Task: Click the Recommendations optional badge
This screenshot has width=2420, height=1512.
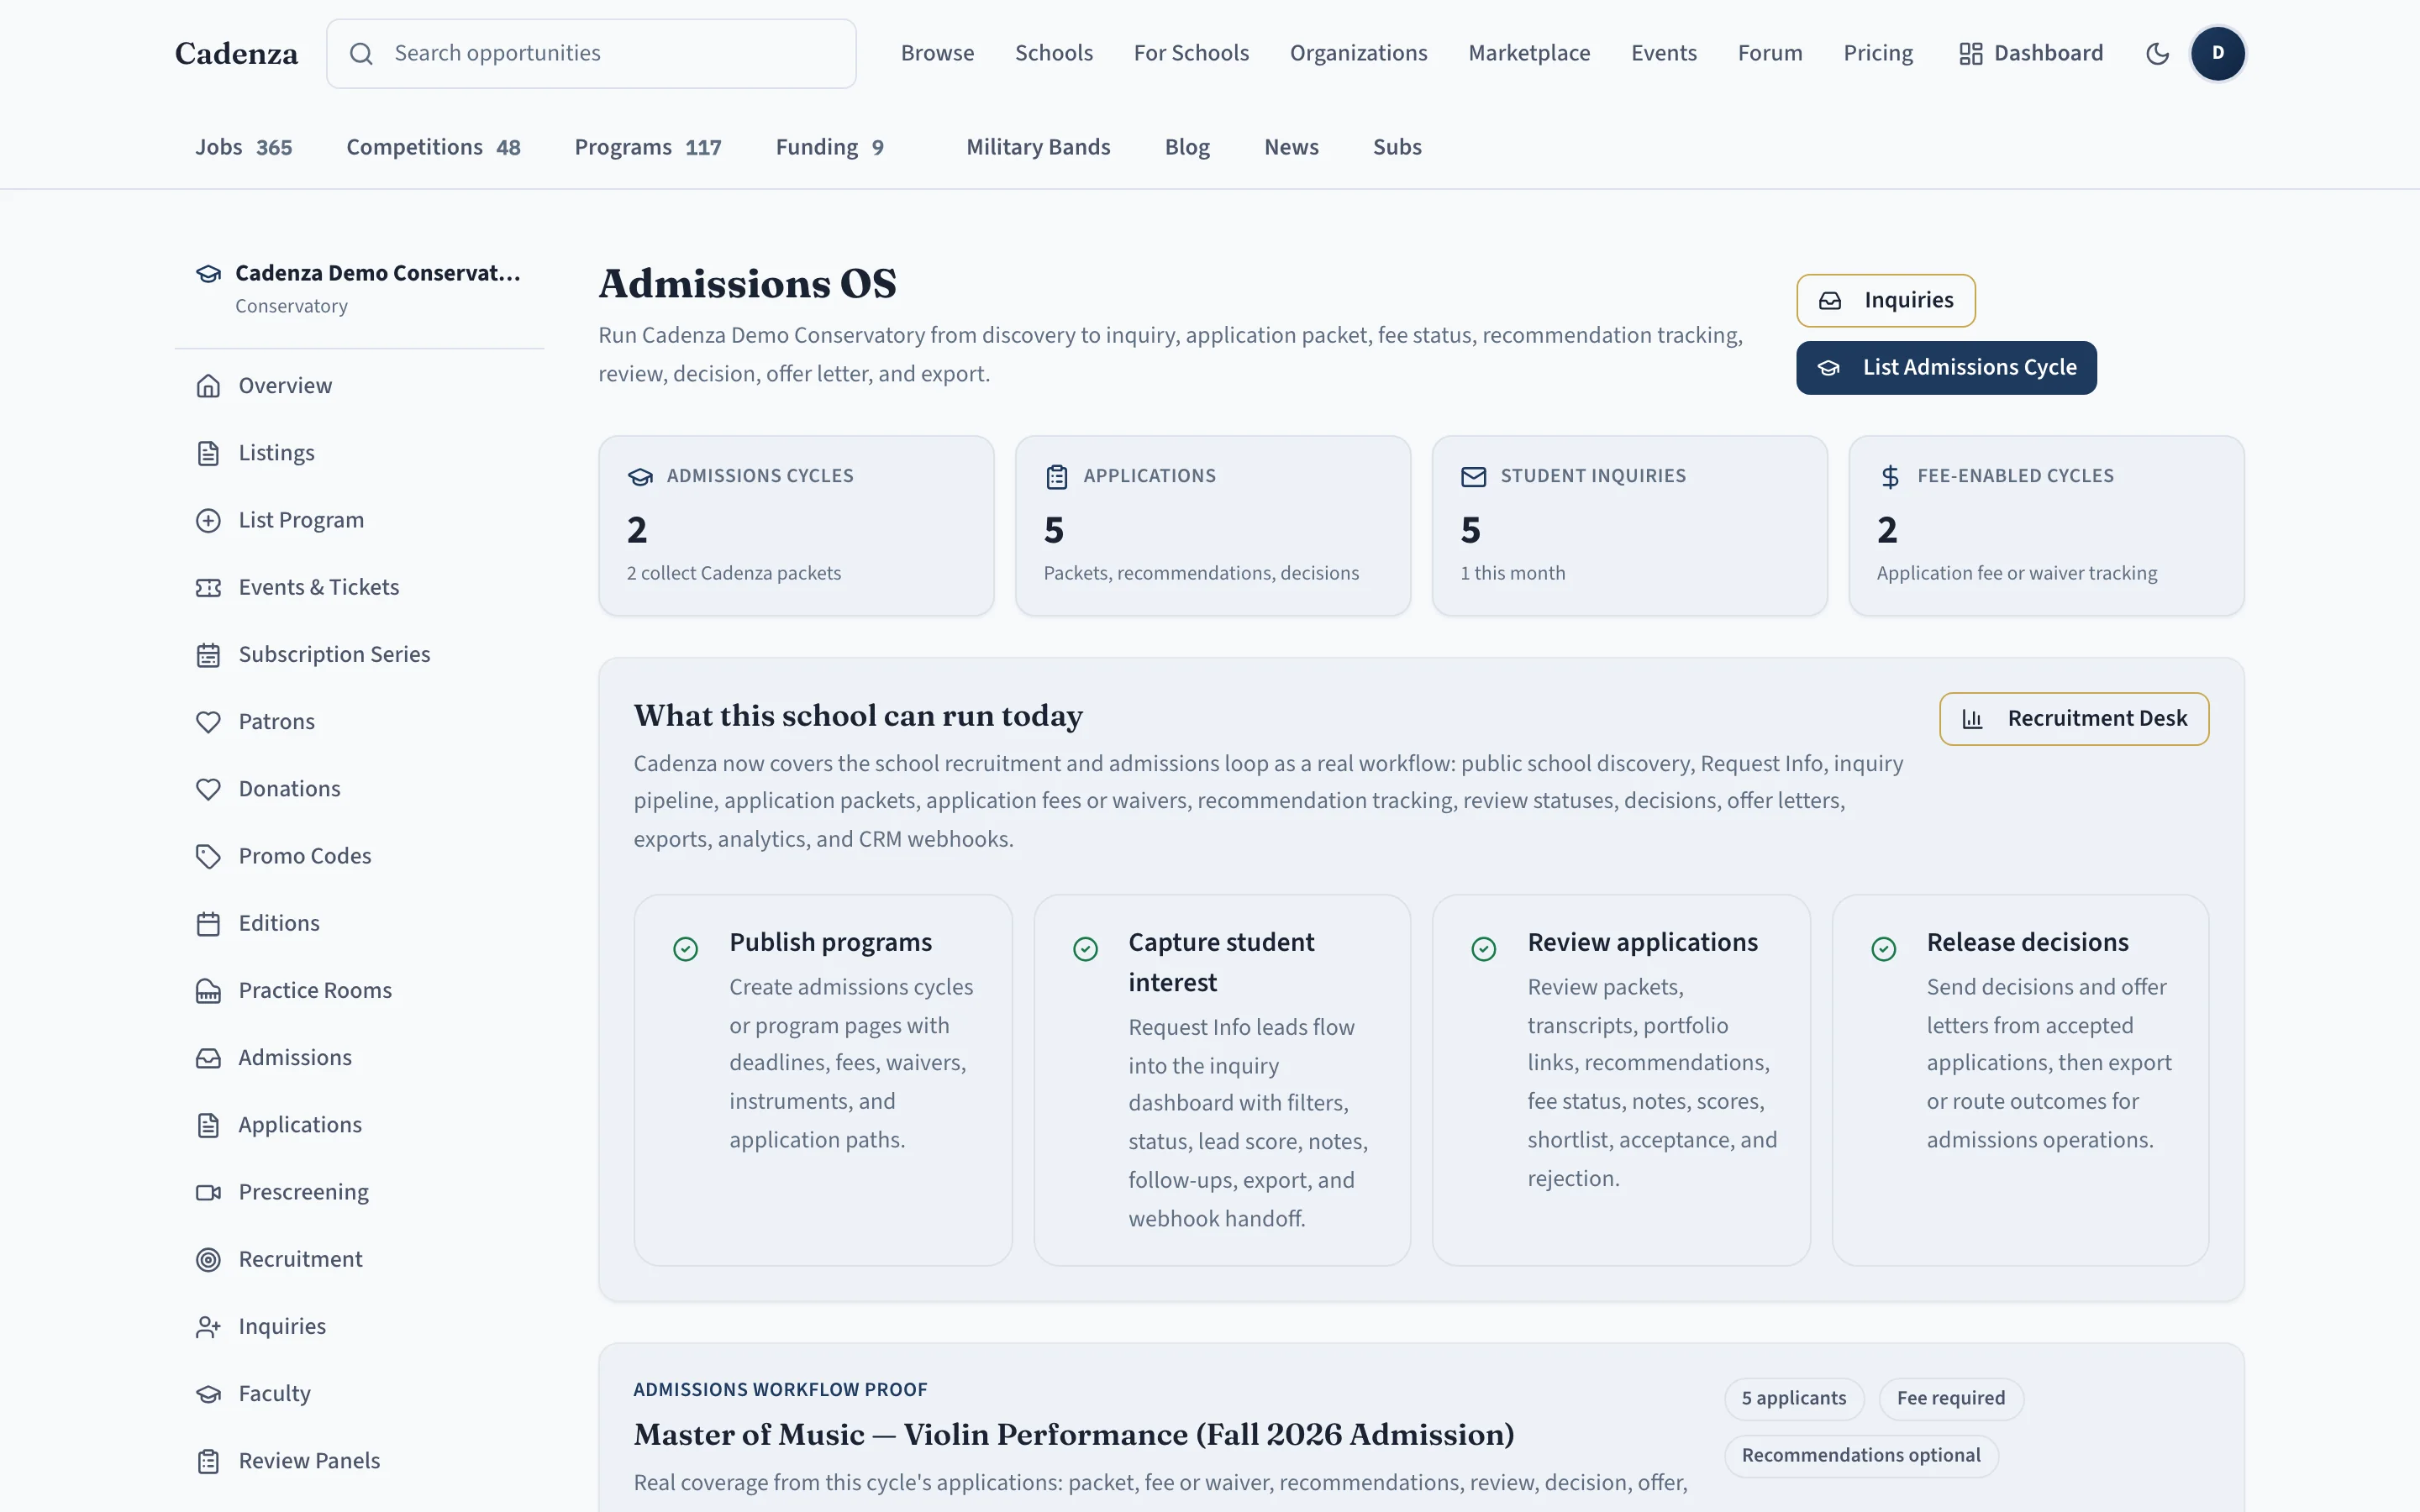Action: (x=1861, y=1455)
